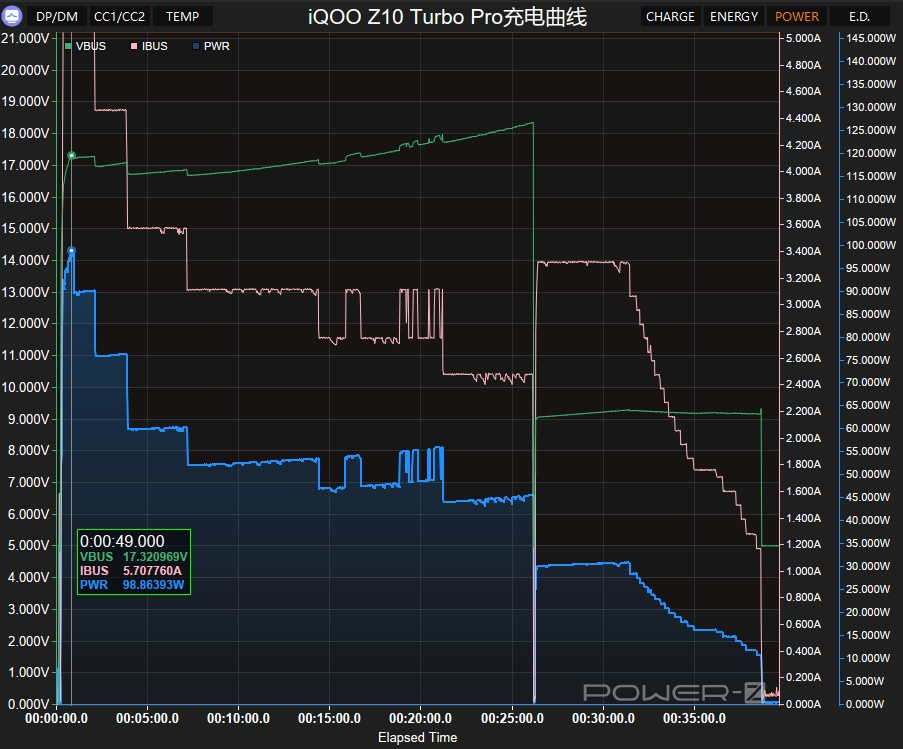Screen dimensions: 903x749
Task: Click the VBUS 17.320969V readout
Action: [134, 557]
